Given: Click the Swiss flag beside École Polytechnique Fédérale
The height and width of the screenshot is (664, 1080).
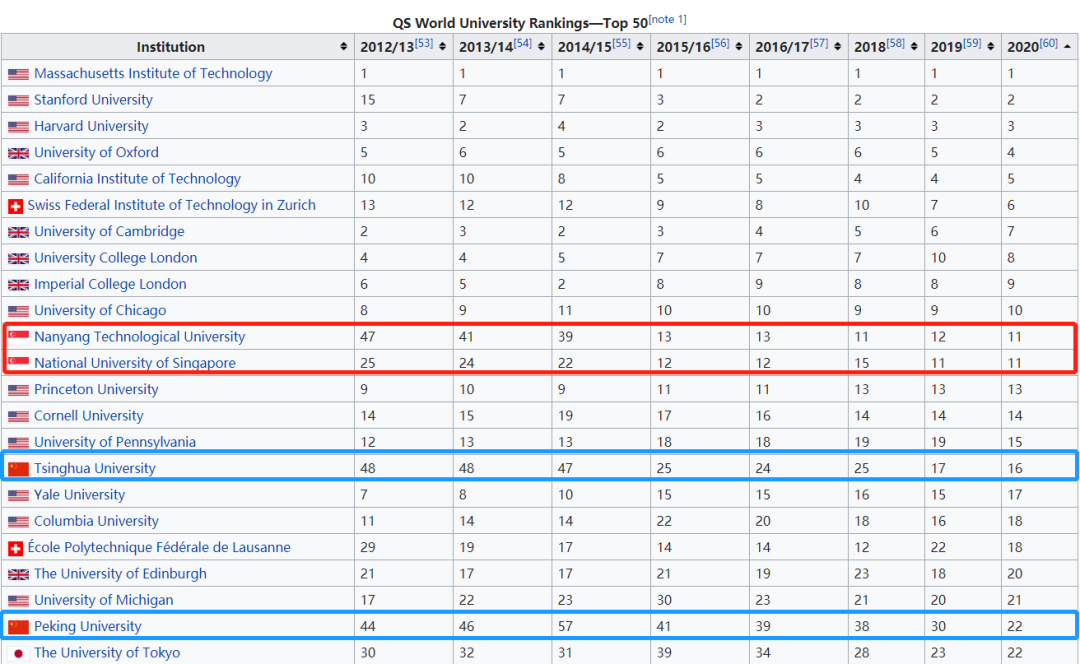Looking at the screenshot, I should coord(15,548).
